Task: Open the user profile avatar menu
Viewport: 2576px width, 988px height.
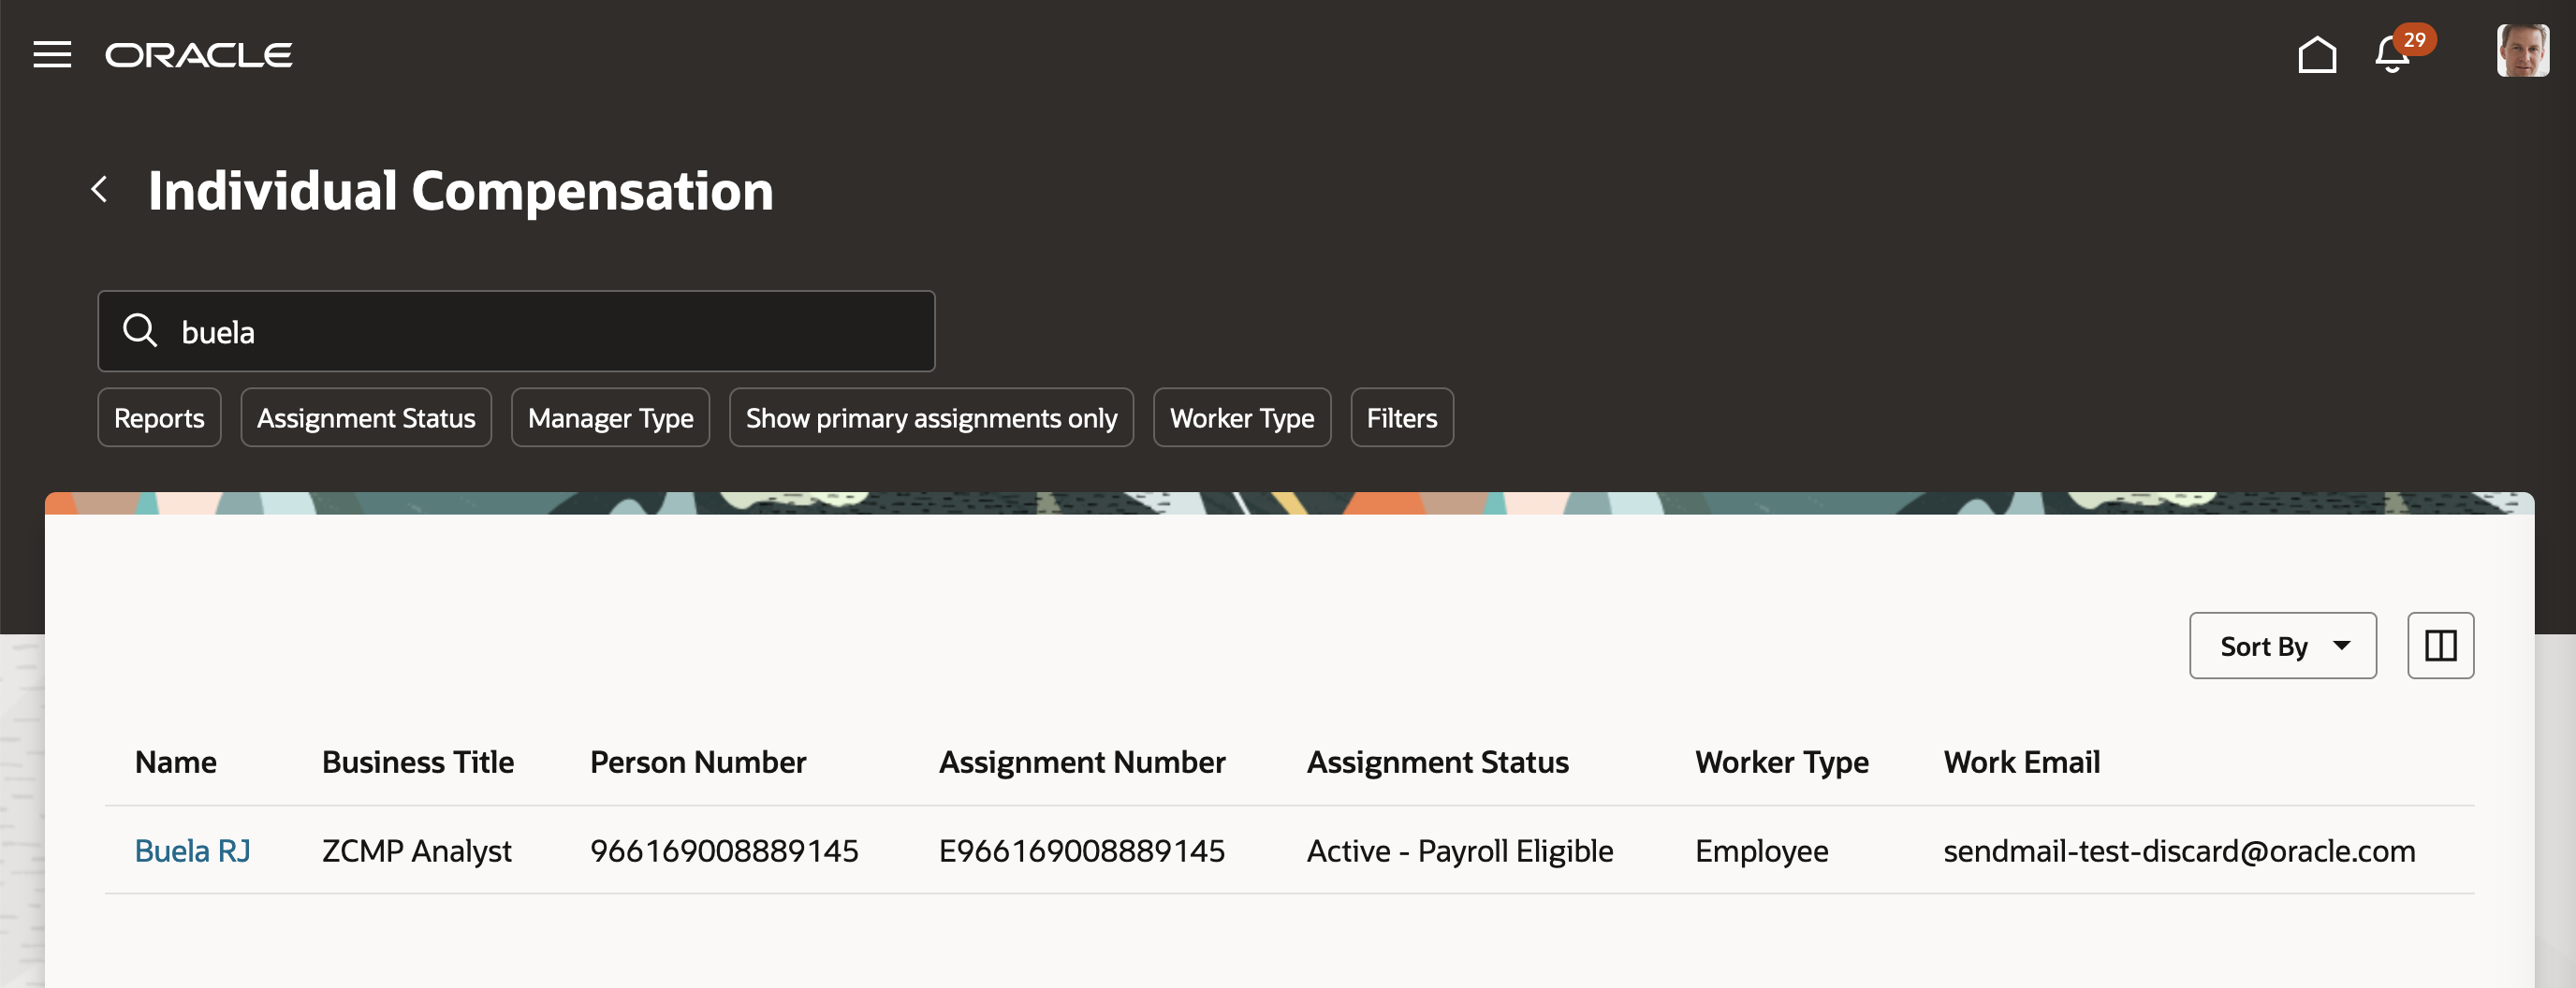Action: [x=2522, y=51]
